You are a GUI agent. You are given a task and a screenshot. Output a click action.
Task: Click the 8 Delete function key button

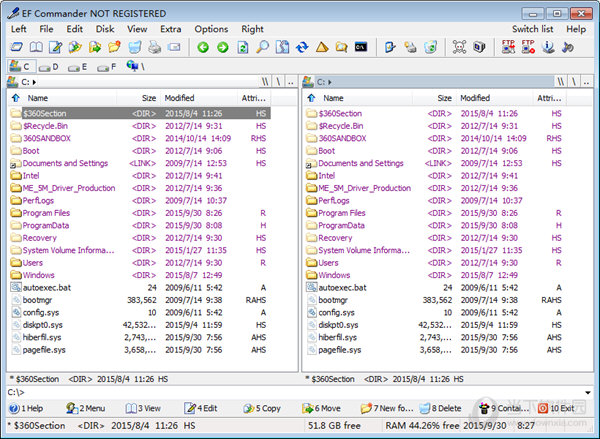click(x=440, y=408)
